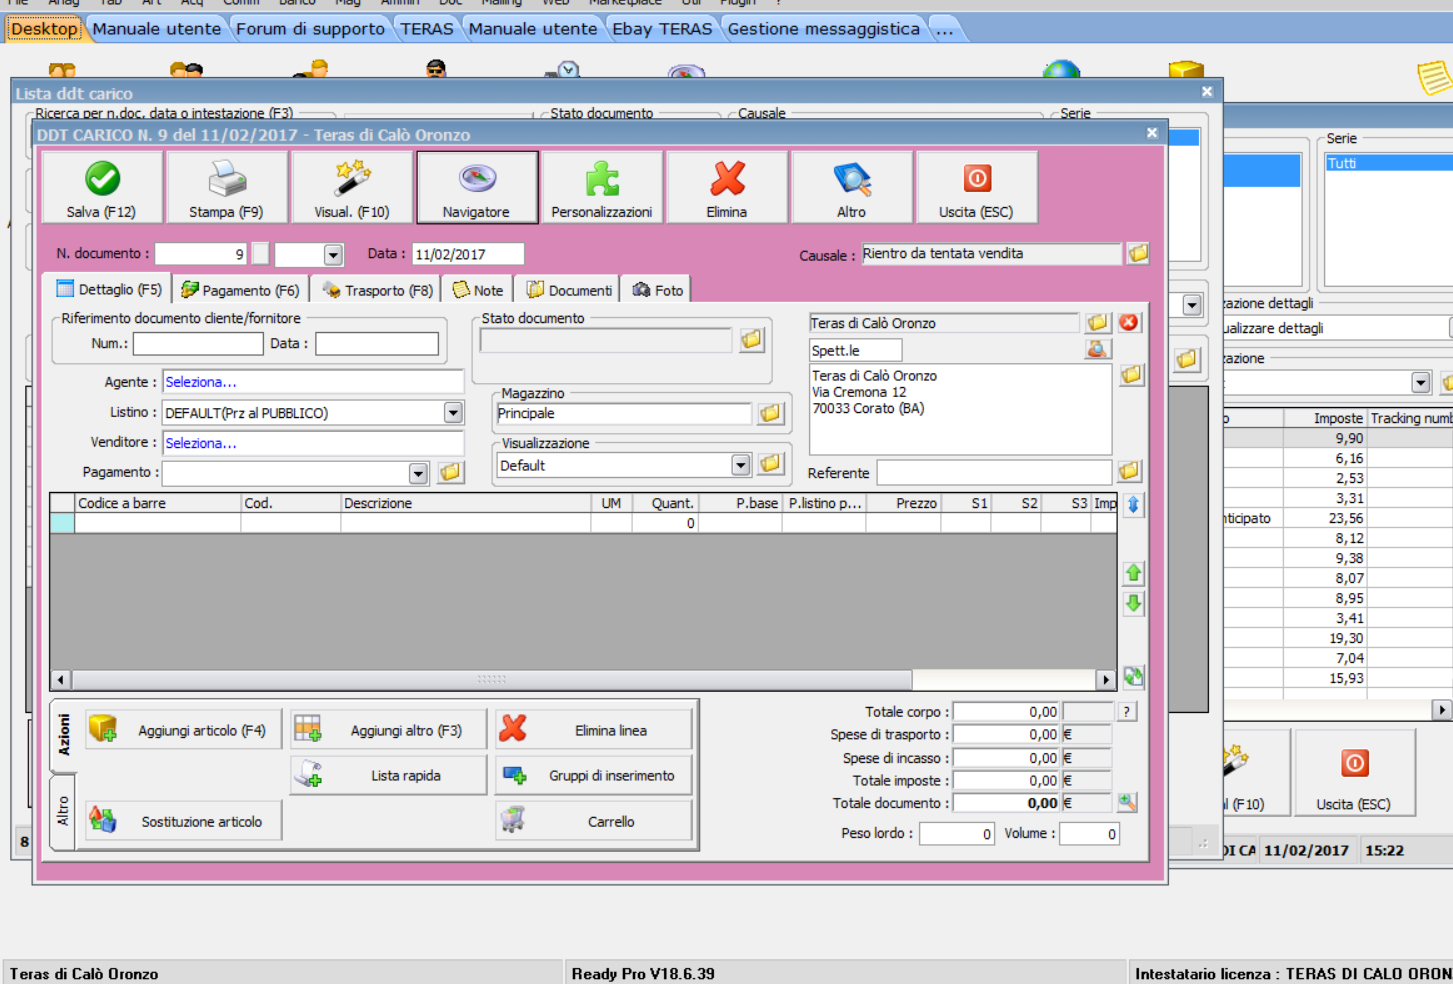Click the Referente input field
Image resolution: width=1453 pixels, height=984 pixels.
click(994, 472)
